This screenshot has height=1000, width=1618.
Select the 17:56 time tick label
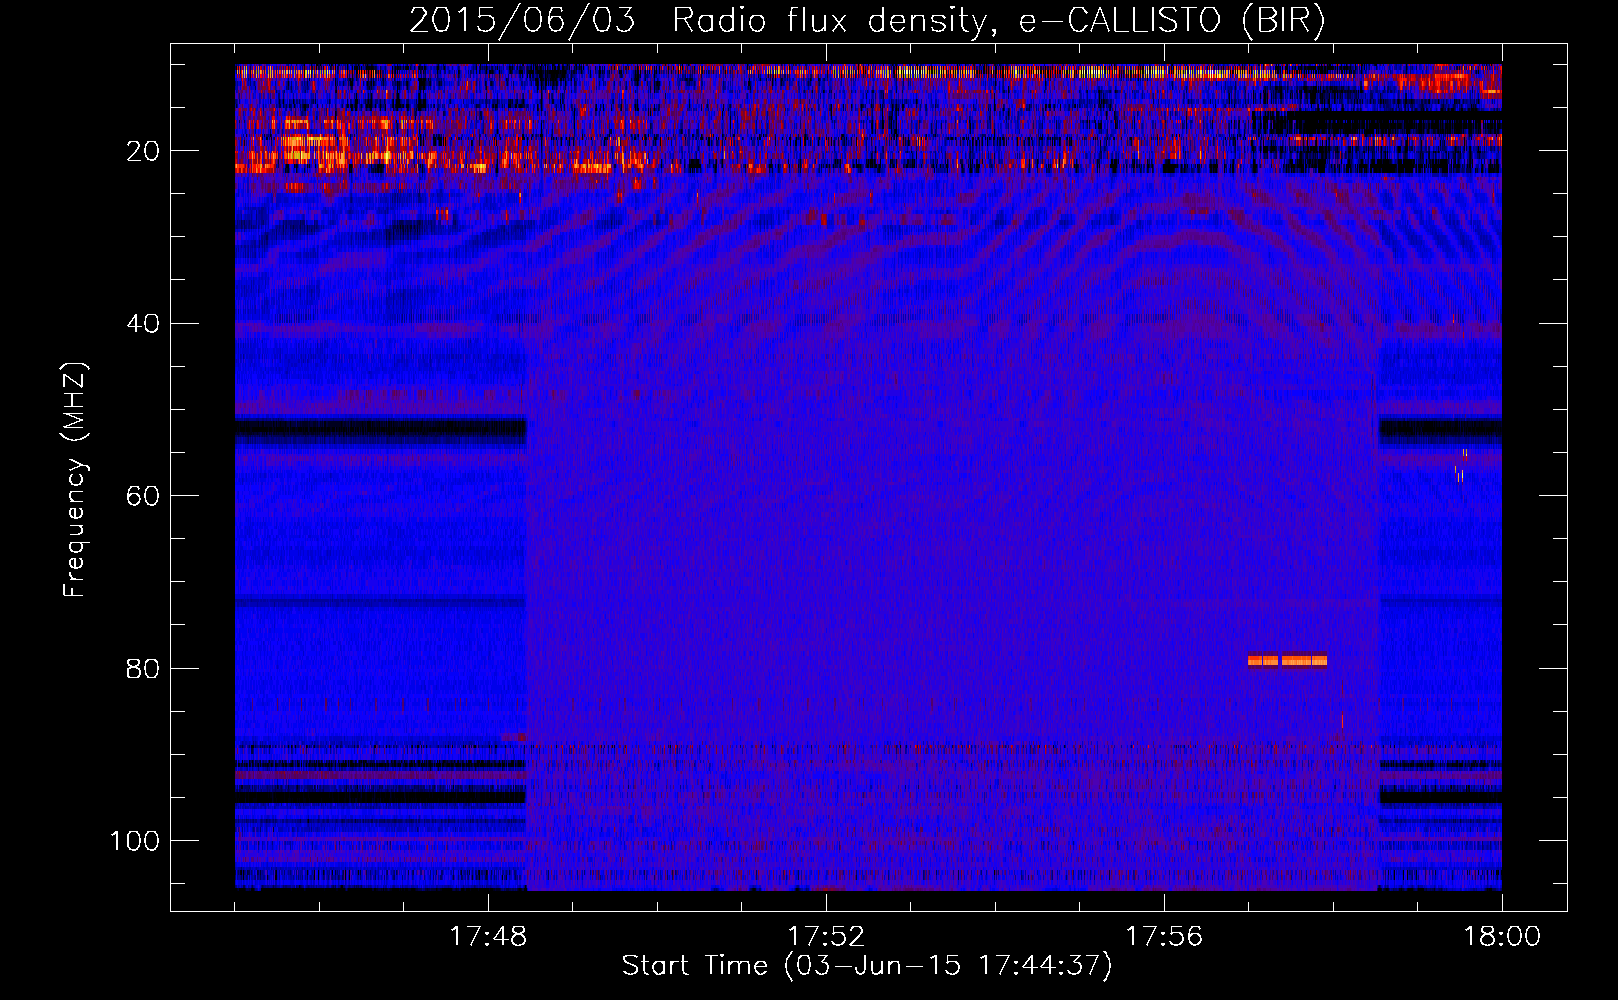coord(1164,937)
